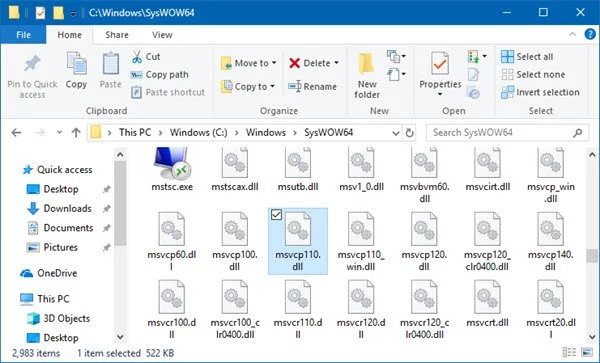Open address bar history dropdown chevron
This screenshot has height=363, width=600.
point(396,133)
